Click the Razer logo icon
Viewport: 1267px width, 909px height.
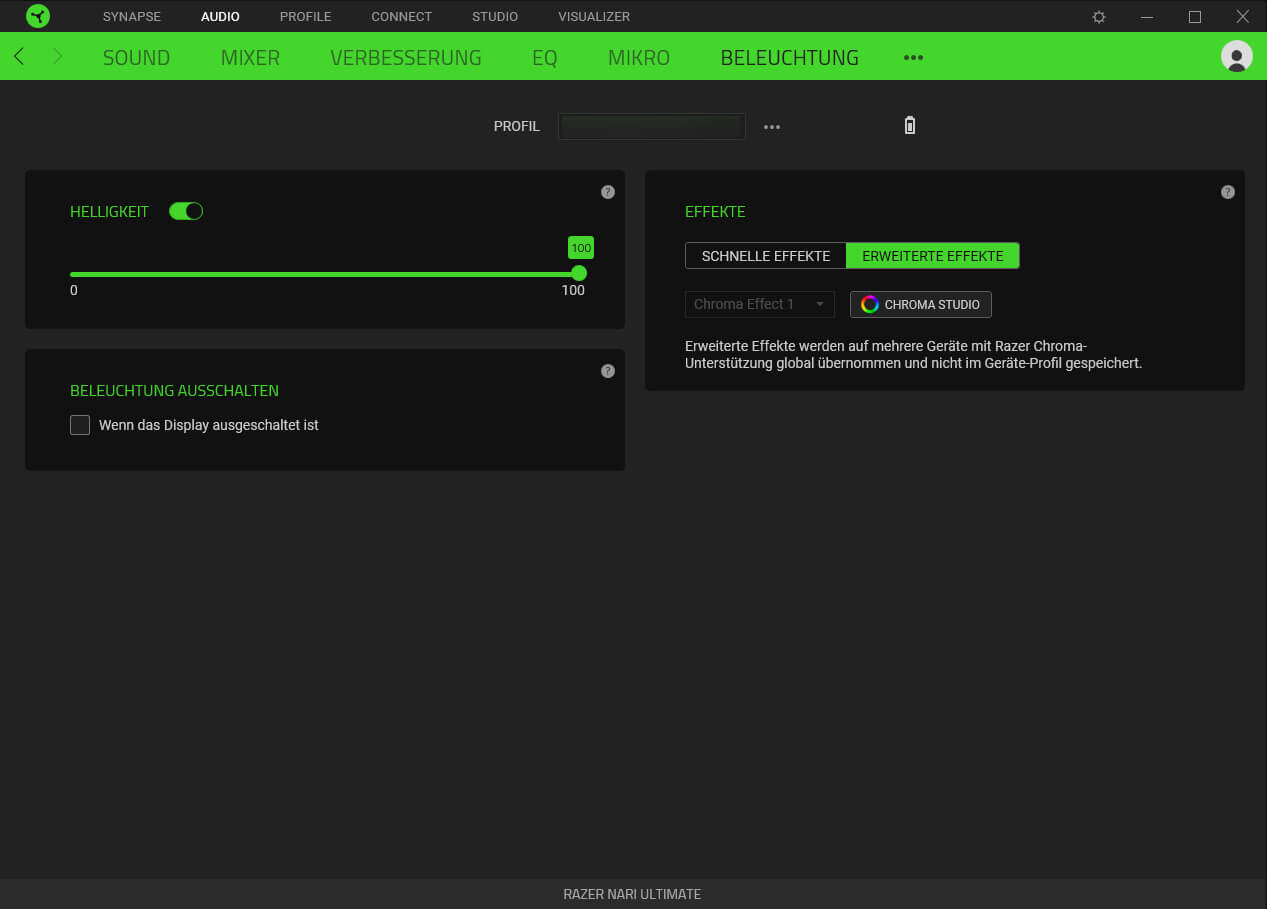point(38,16)
